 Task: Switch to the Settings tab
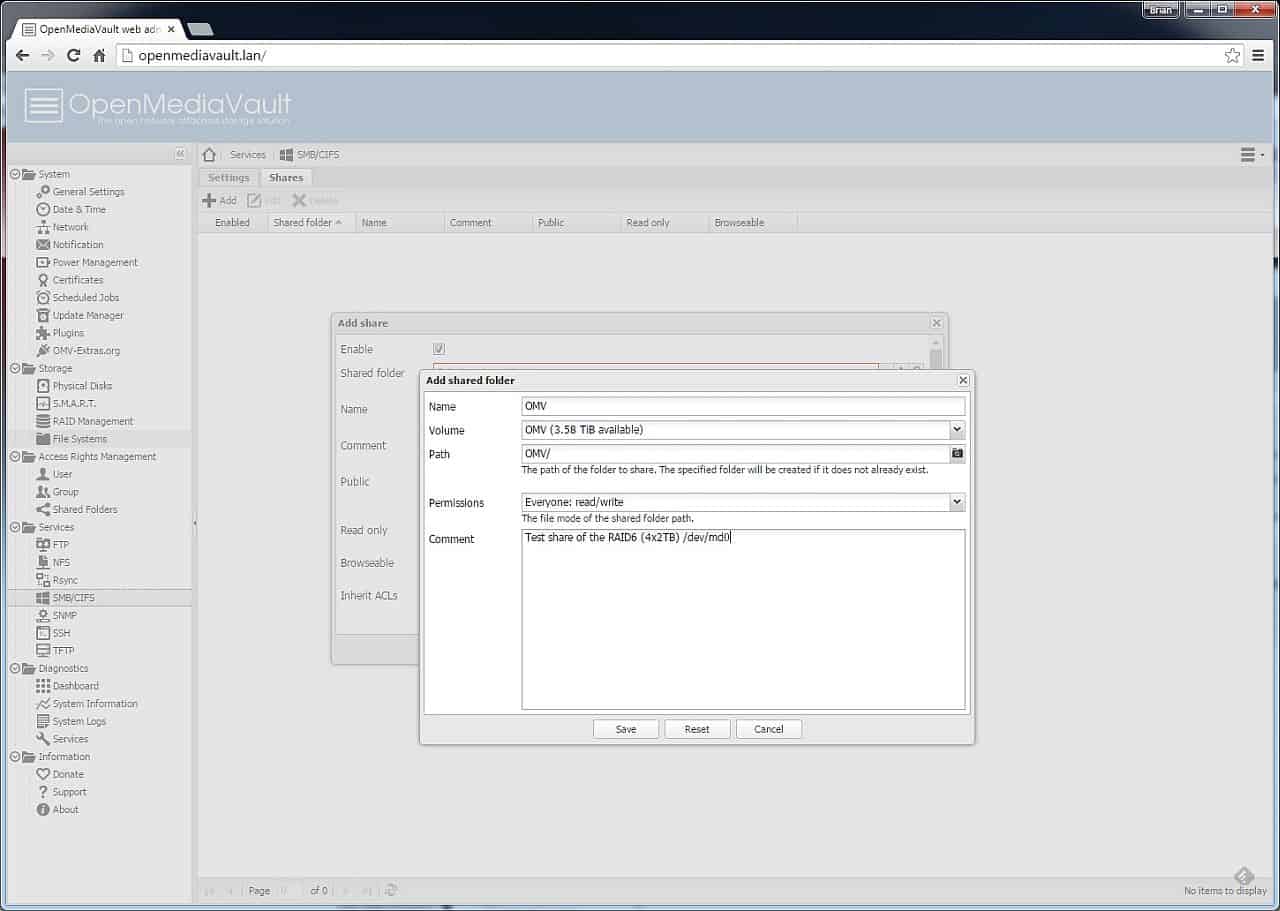[228, 178]
